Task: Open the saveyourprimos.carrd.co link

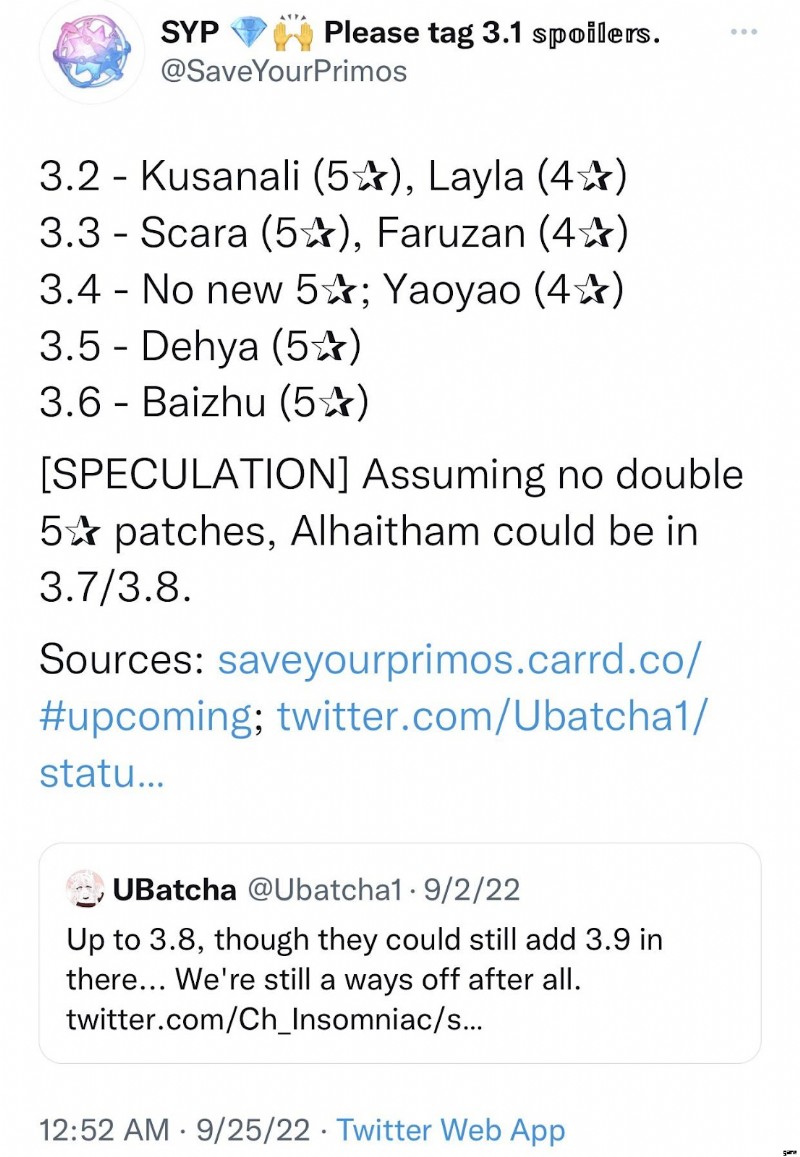Action: pyautogui.click(x=458, y=659)
